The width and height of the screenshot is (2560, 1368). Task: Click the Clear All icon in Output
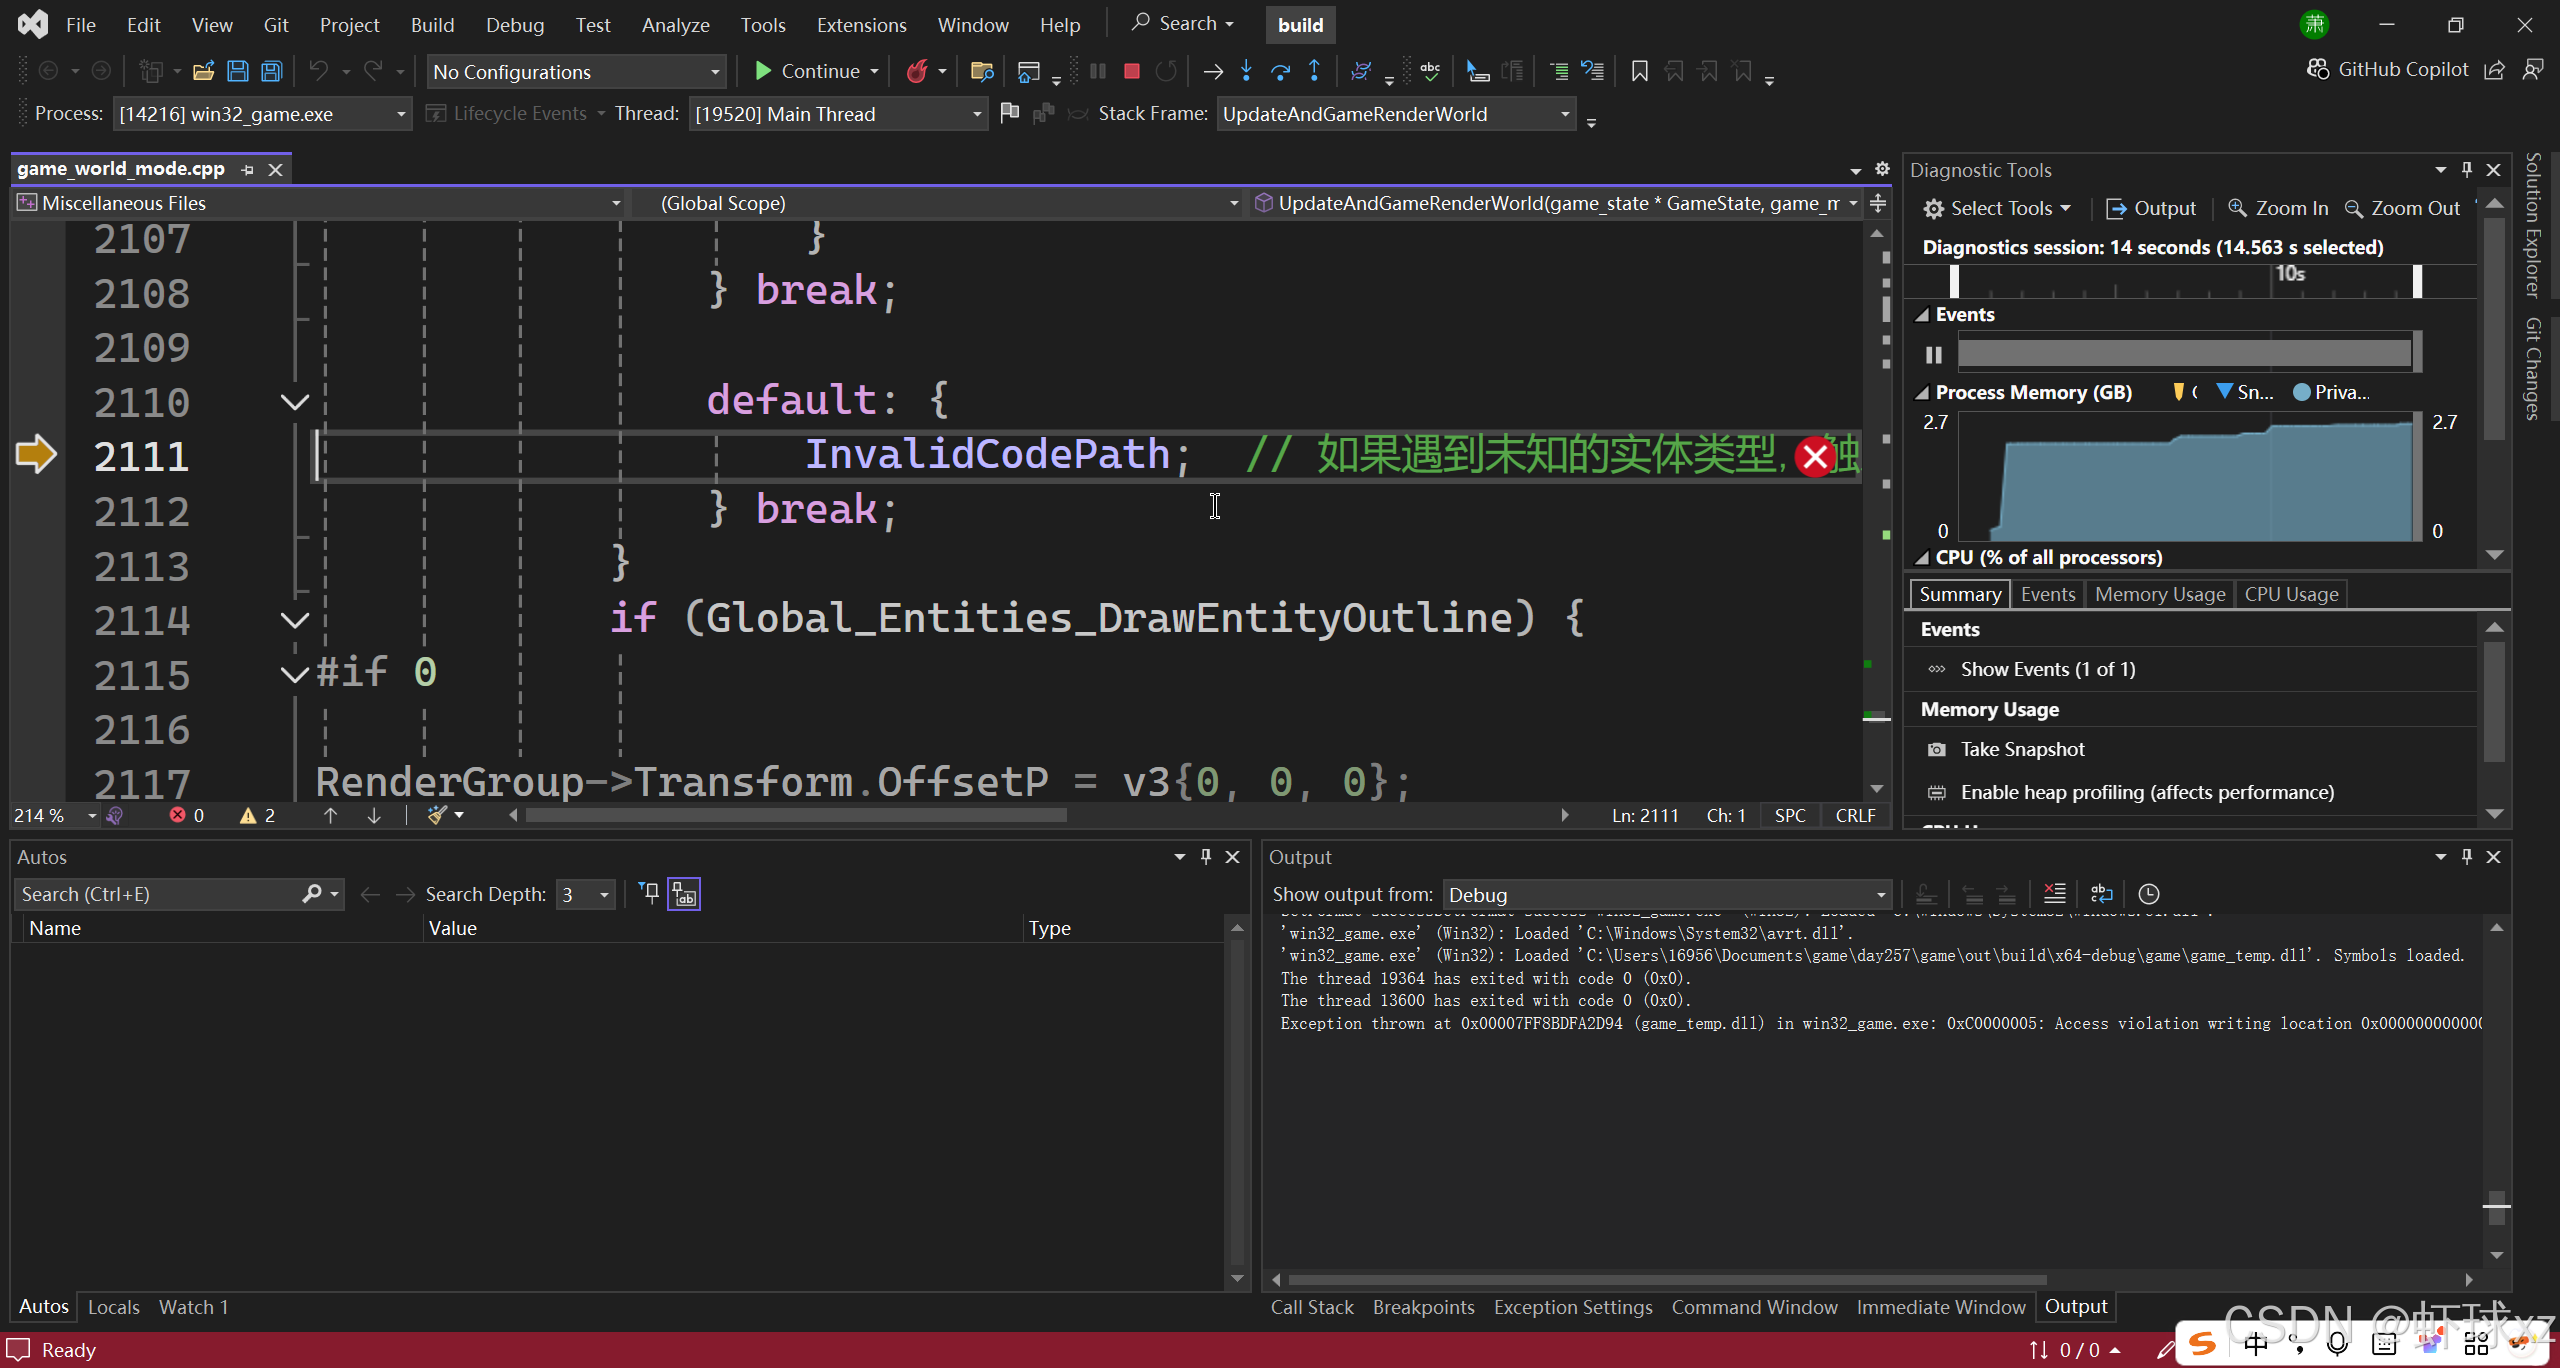point(2055,894)
